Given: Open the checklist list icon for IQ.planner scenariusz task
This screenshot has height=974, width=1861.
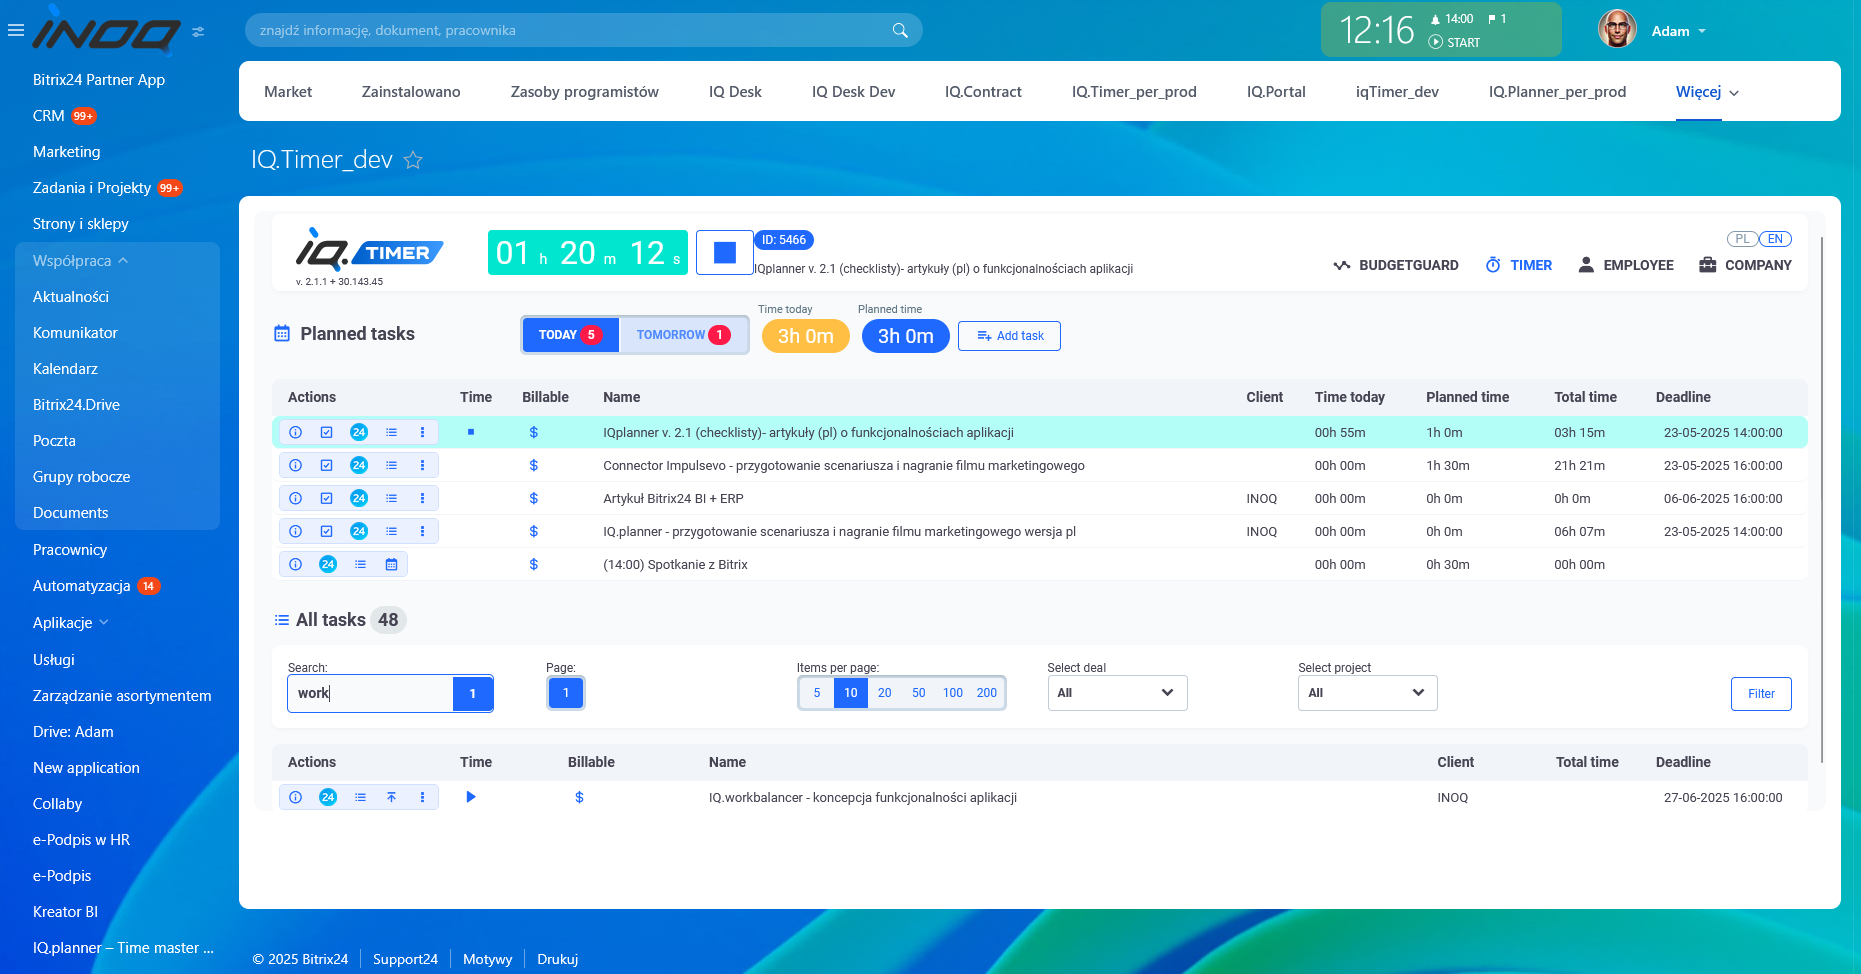Looking at the screenshot, I should pos(392,532).
